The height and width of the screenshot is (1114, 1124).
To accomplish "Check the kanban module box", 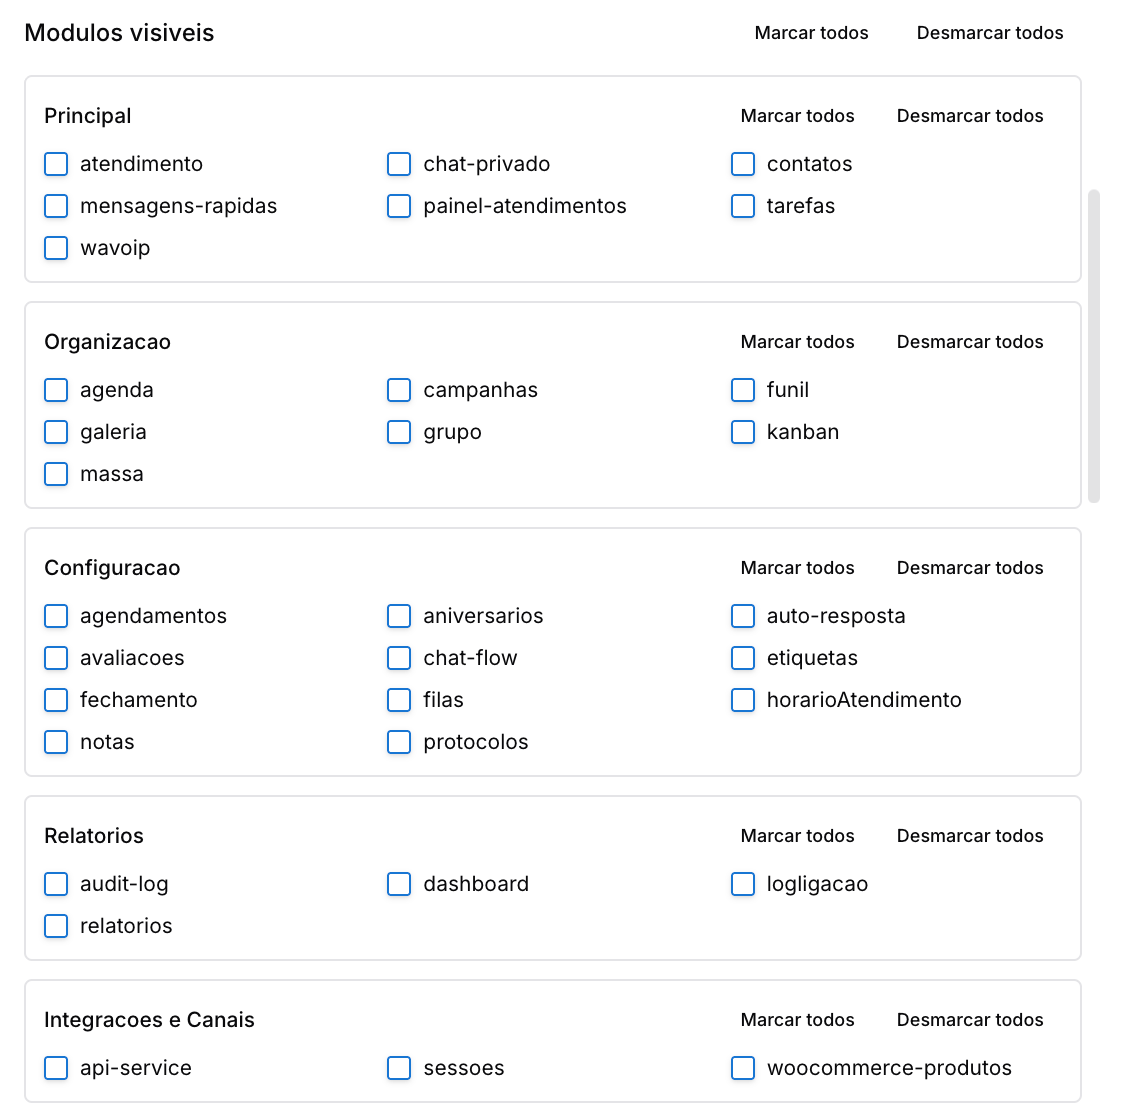I will click(743, 432).
